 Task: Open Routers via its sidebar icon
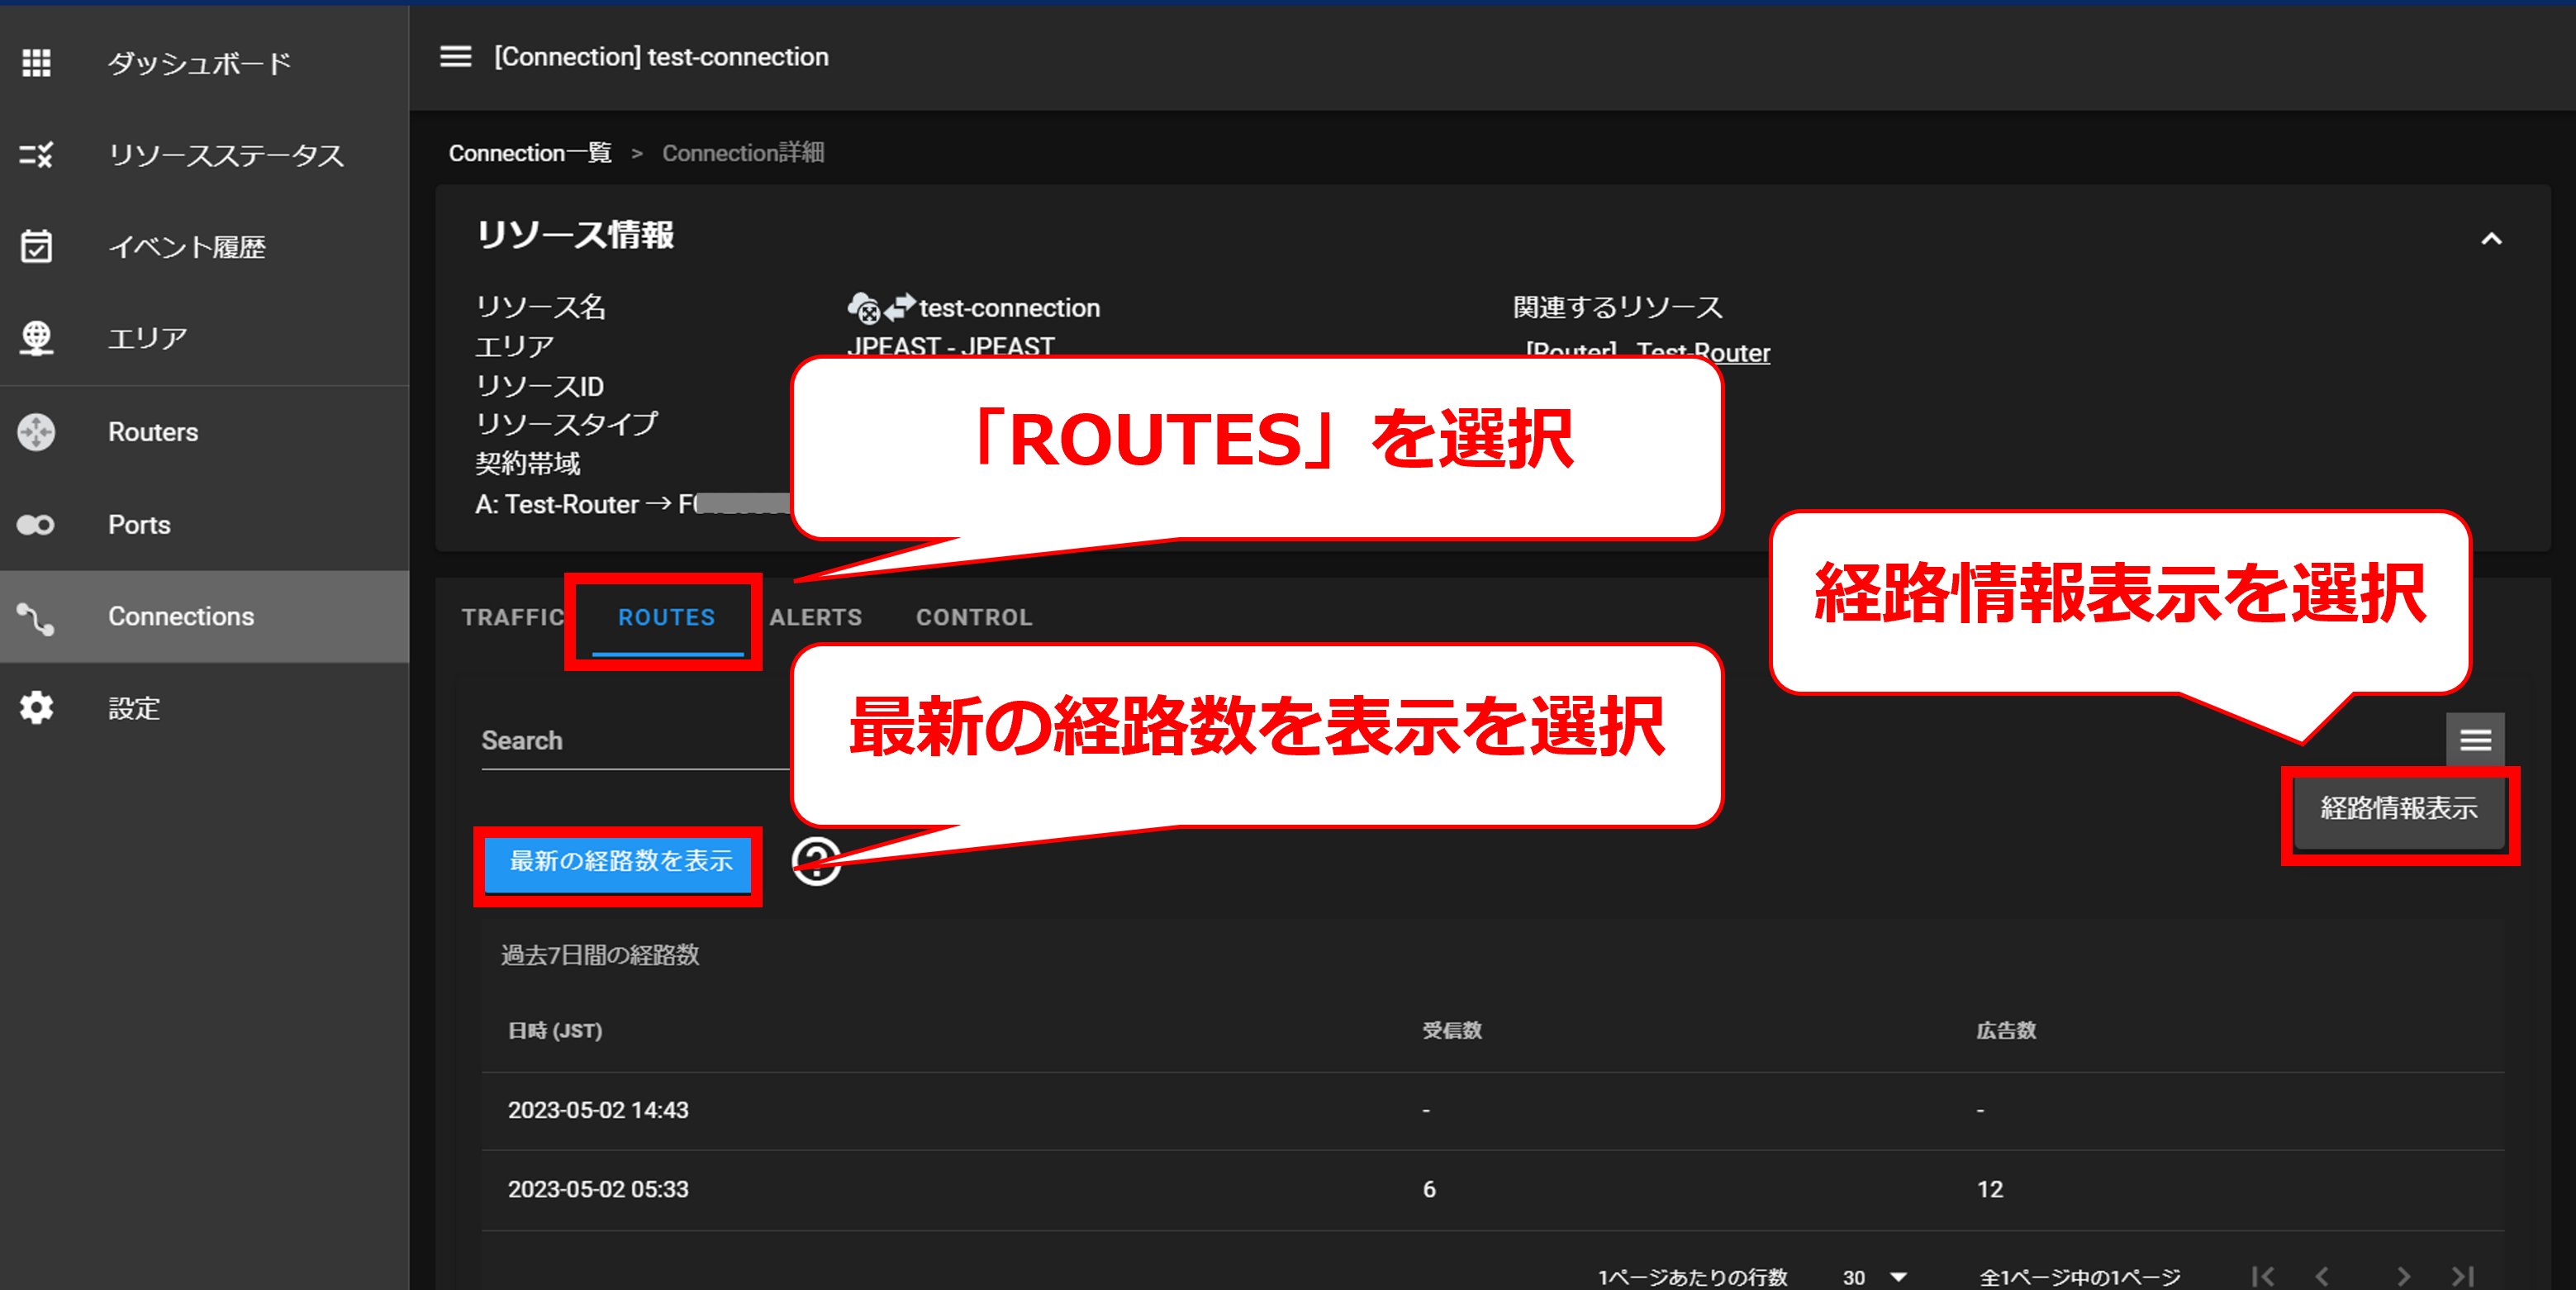click(x=37, y=432)
